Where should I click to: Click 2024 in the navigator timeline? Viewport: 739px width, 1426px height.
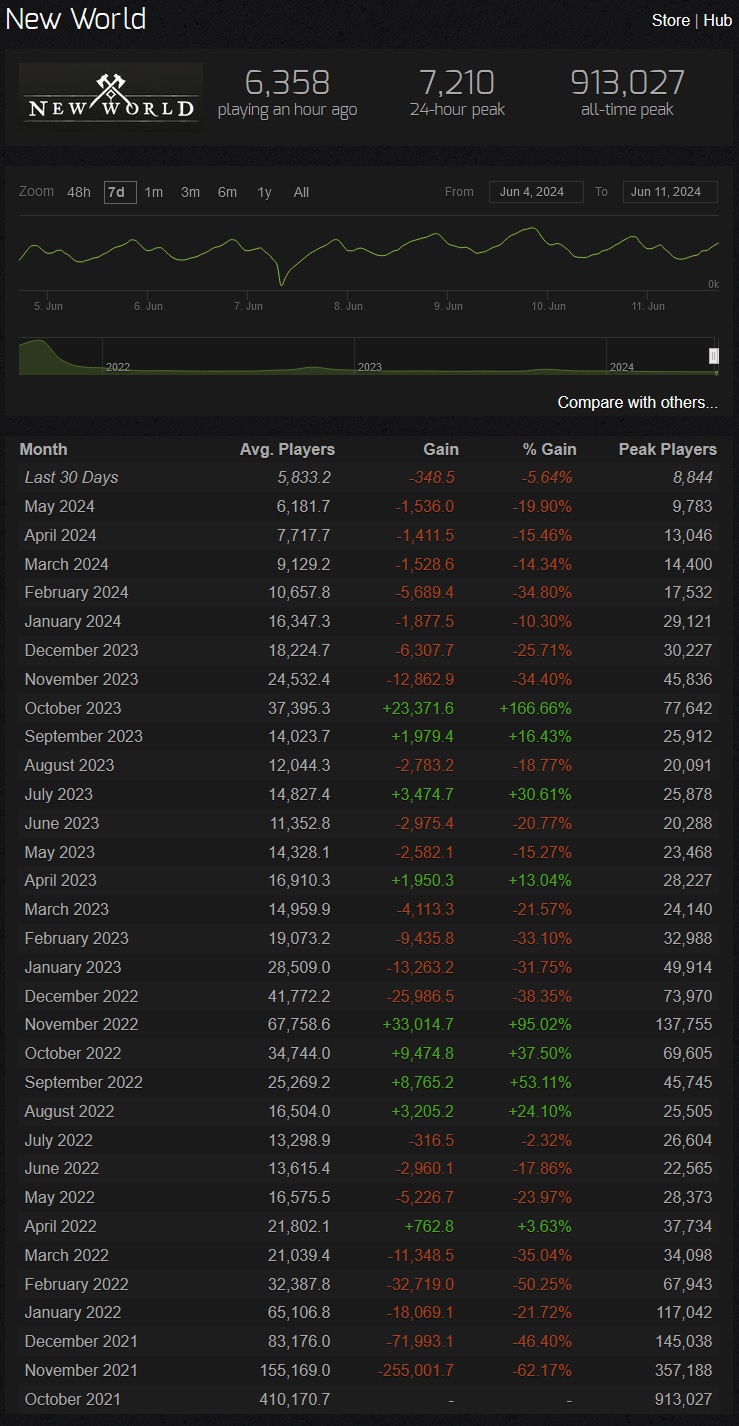(622, 367)
